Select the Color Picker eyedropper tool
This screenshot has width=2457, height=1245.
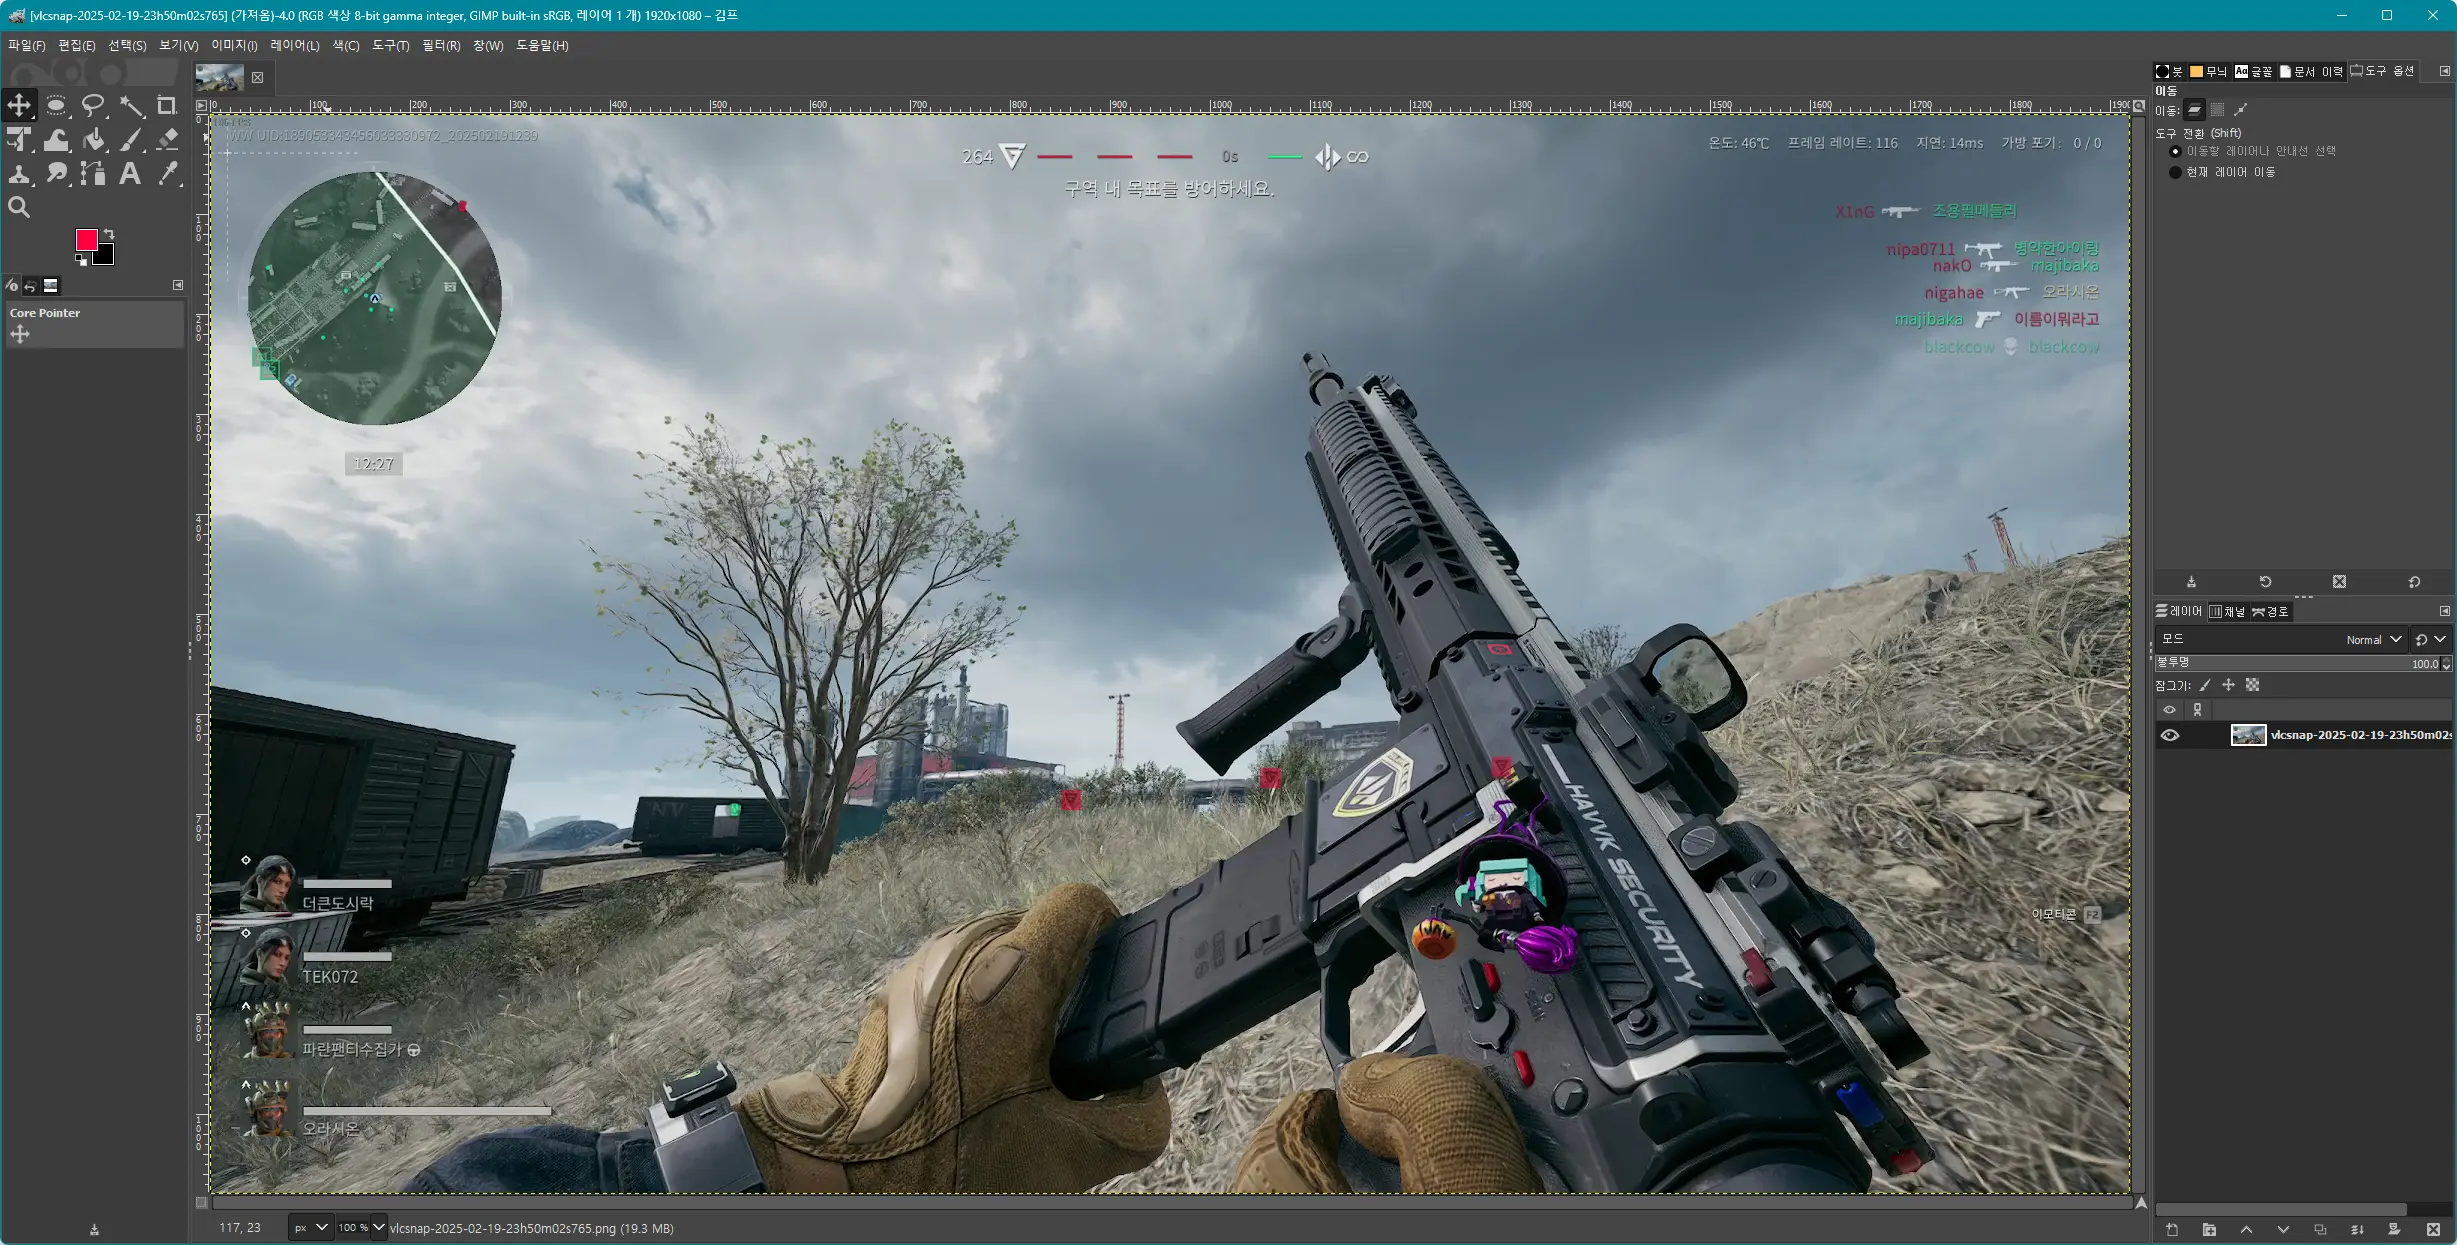click(167, 174)
